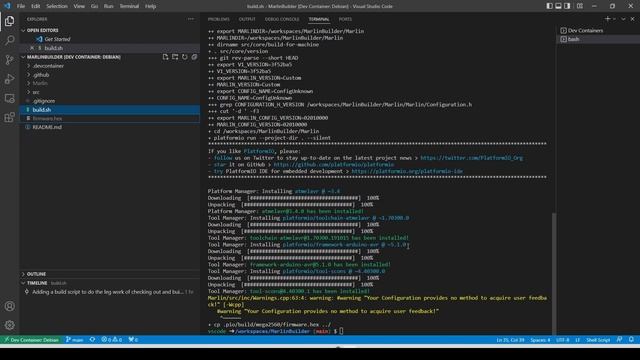Change language mode Shell Script
640x360 pixels.
pyautogui.click(x=598, y=340)
